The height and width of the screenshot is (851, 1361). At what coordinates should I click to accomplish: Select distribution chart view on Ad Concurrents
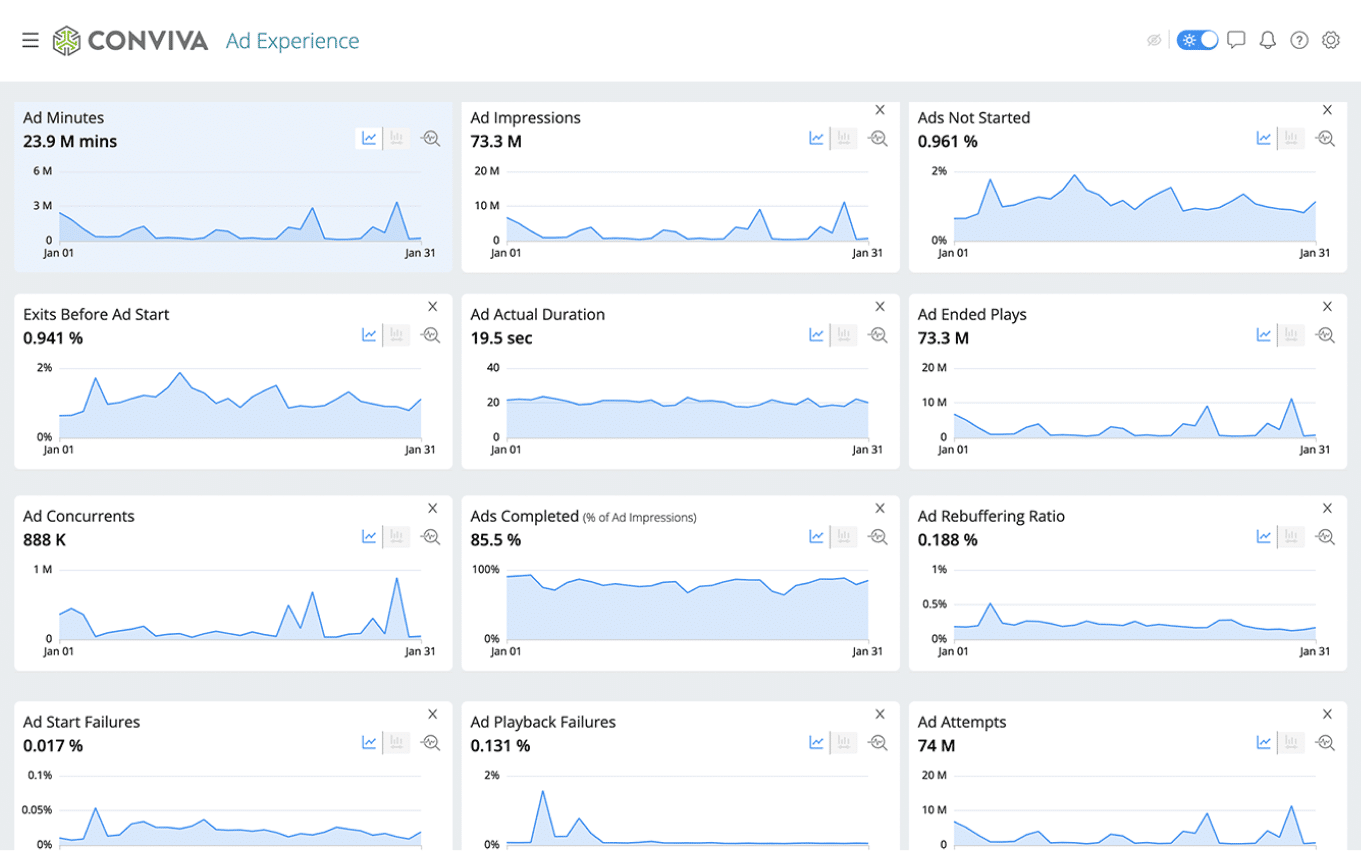tap(397, 537)
